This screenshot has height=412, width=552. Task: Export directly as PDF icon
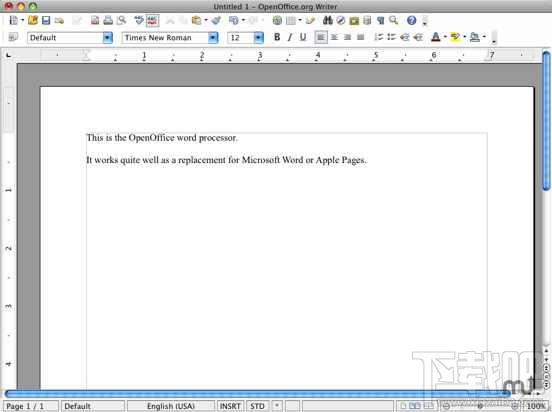click(x=95, y=20)
